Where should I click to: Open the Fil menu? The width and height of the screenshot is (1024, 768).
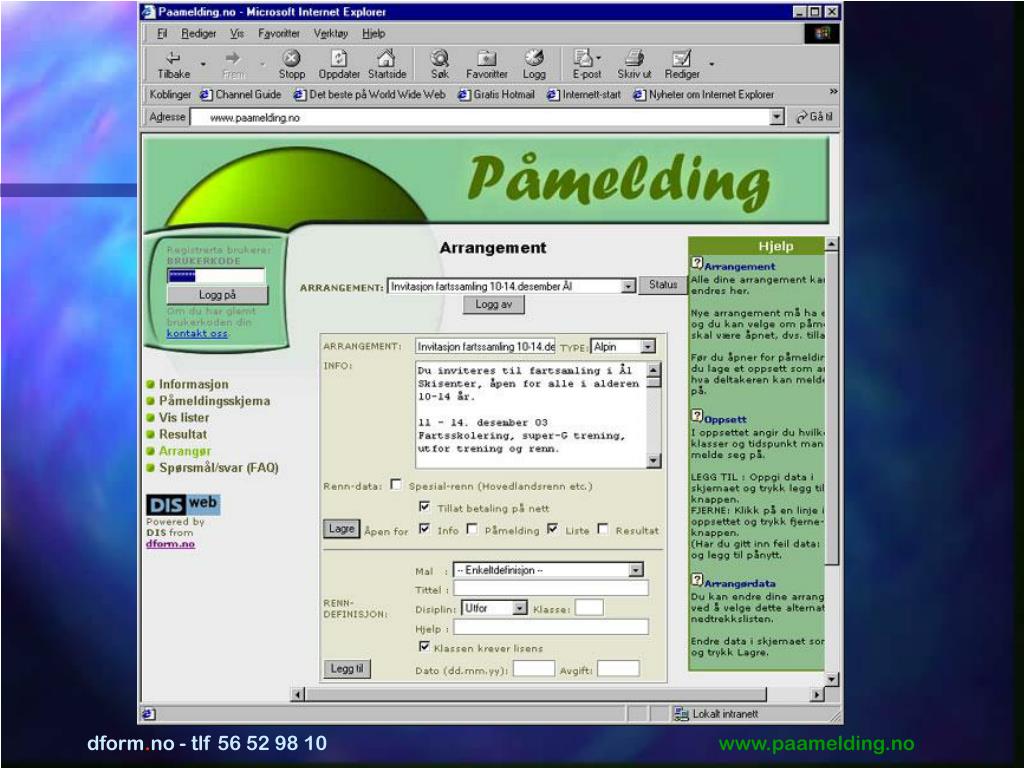pyautogui.click(x=162, y=33)
